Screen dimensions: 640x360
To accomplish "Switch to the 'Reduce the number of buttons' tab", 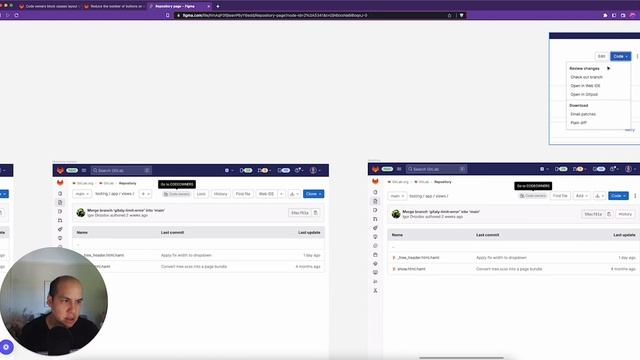I will [113, 6].
